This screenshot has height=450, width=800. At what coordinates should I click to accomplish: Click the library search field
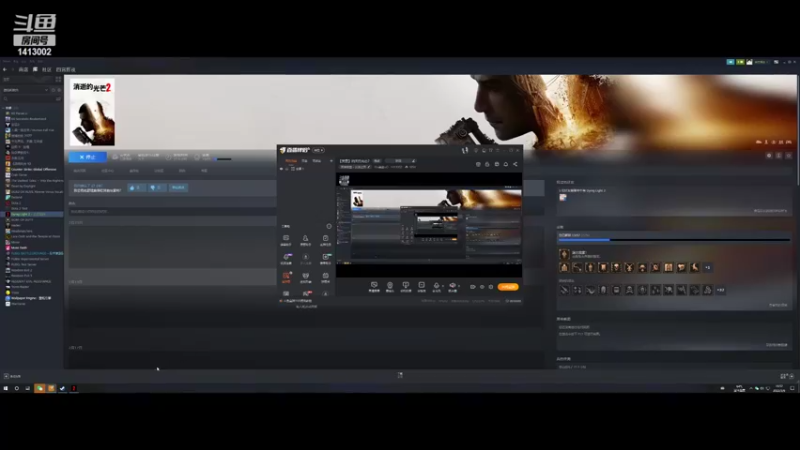click(29, 98)
